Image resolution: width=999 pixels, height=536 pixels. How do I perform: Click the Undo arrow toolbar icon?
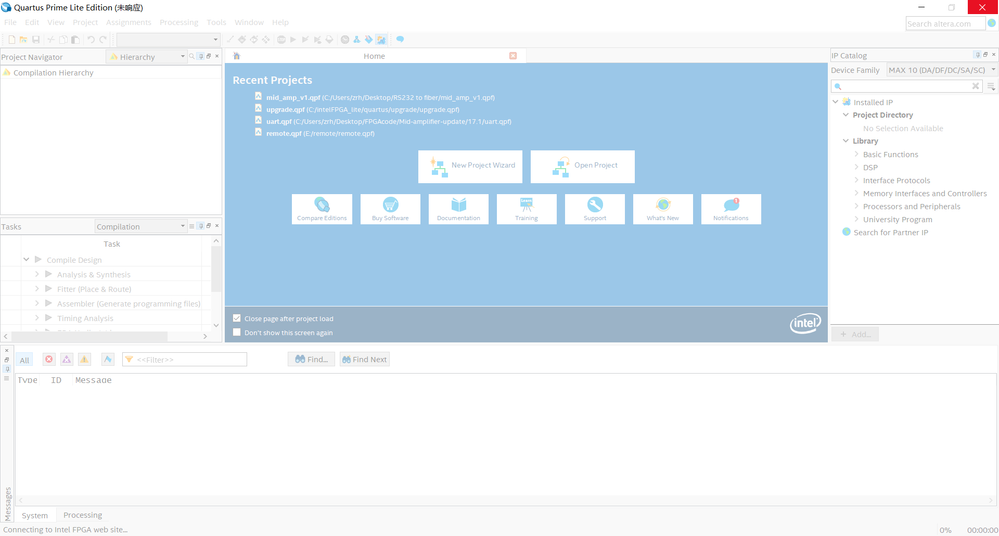tap(91, 40)
